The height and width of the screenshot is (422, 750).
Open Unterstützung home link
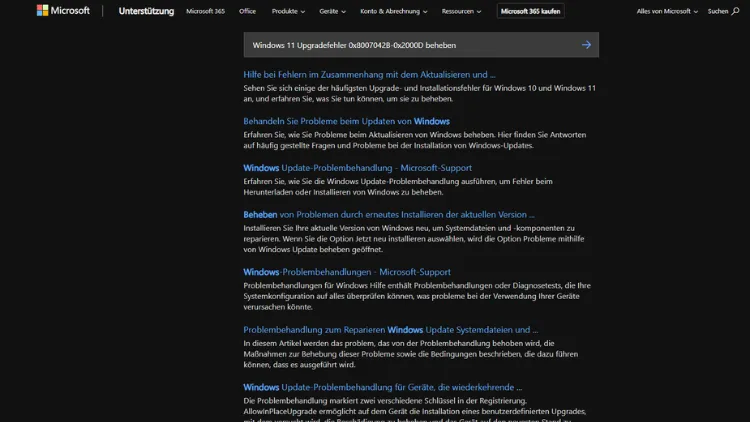point(146,11)
